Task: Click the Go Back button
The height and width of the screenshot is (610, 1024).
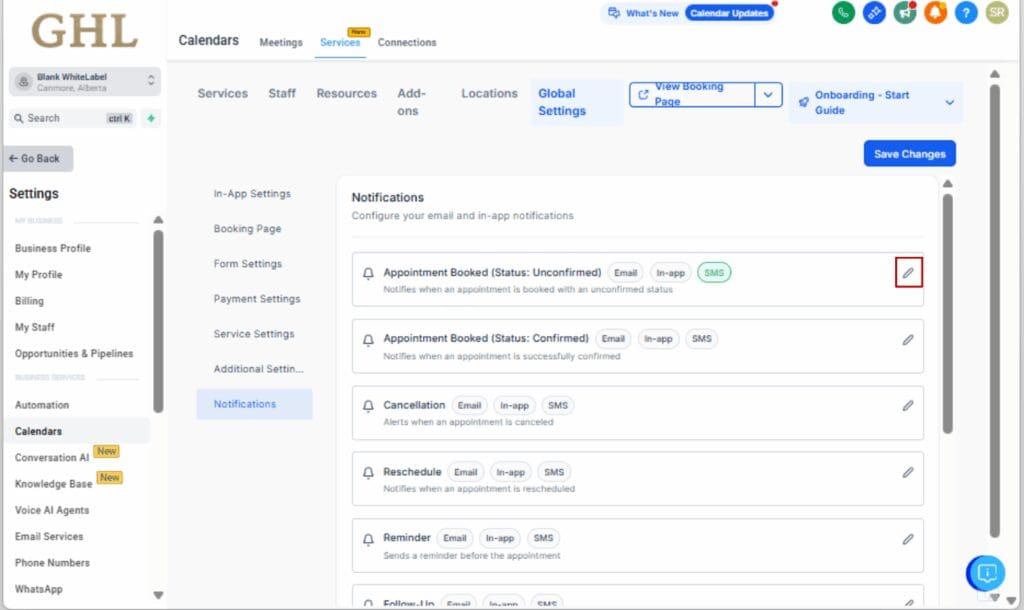Action: tap(37, 158)
